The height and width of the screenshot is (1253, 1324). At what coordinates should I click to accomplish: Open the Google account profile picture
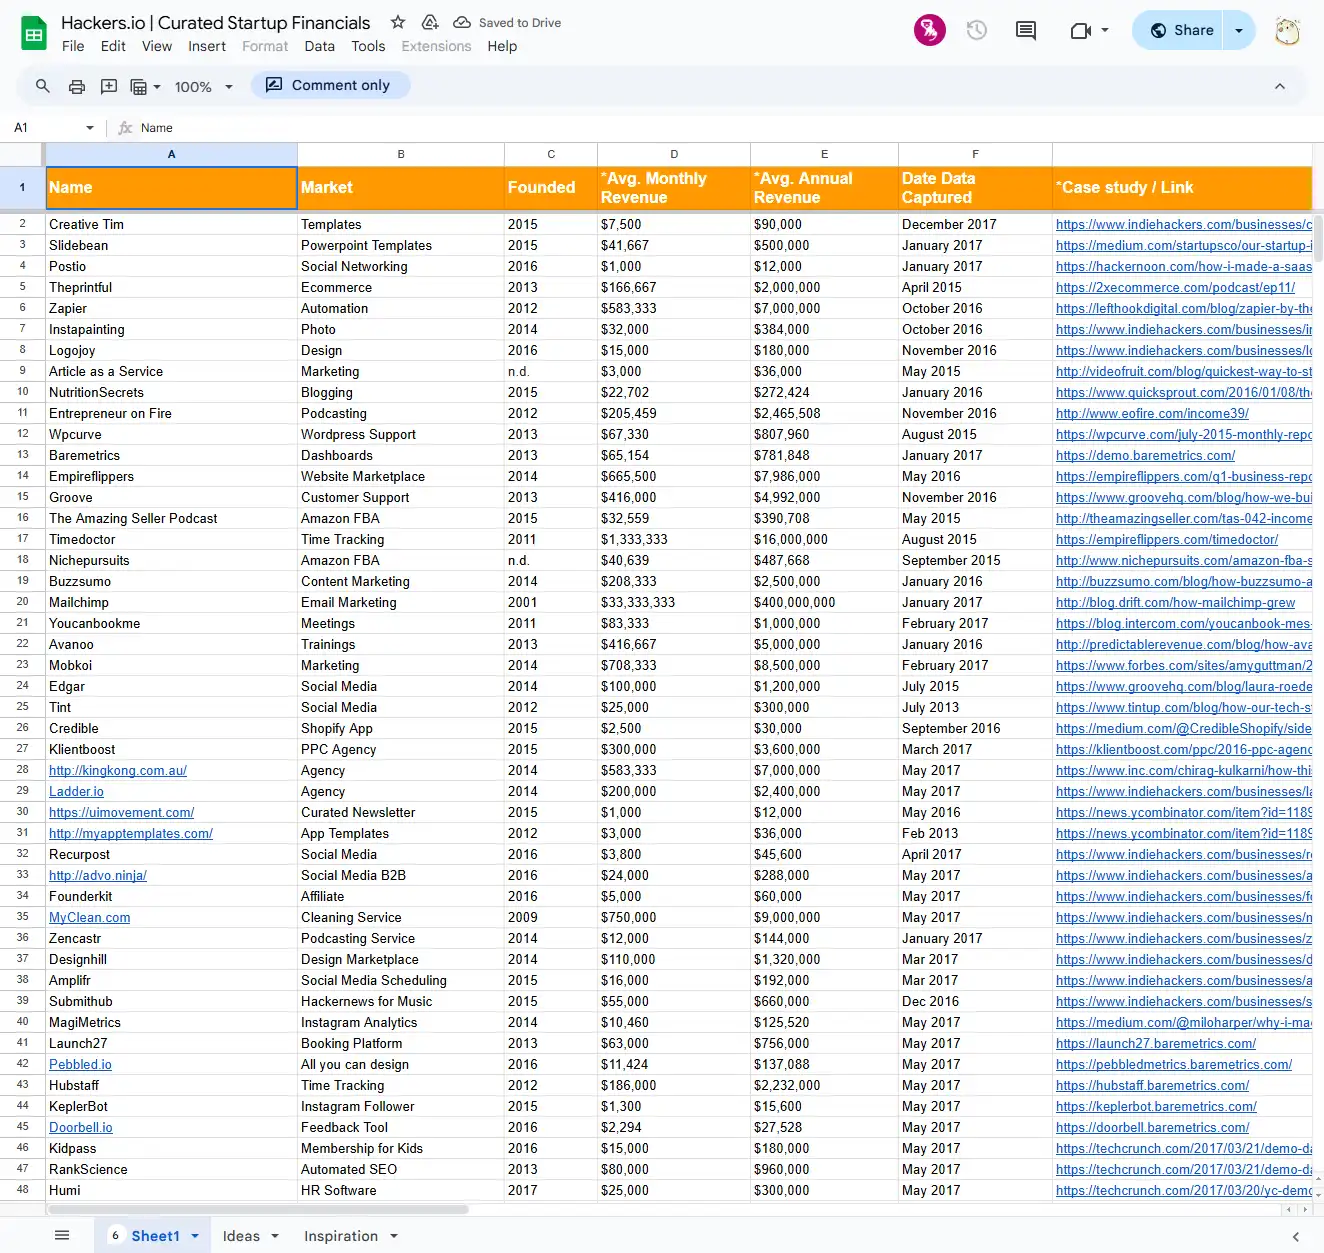click(1288, 30)
